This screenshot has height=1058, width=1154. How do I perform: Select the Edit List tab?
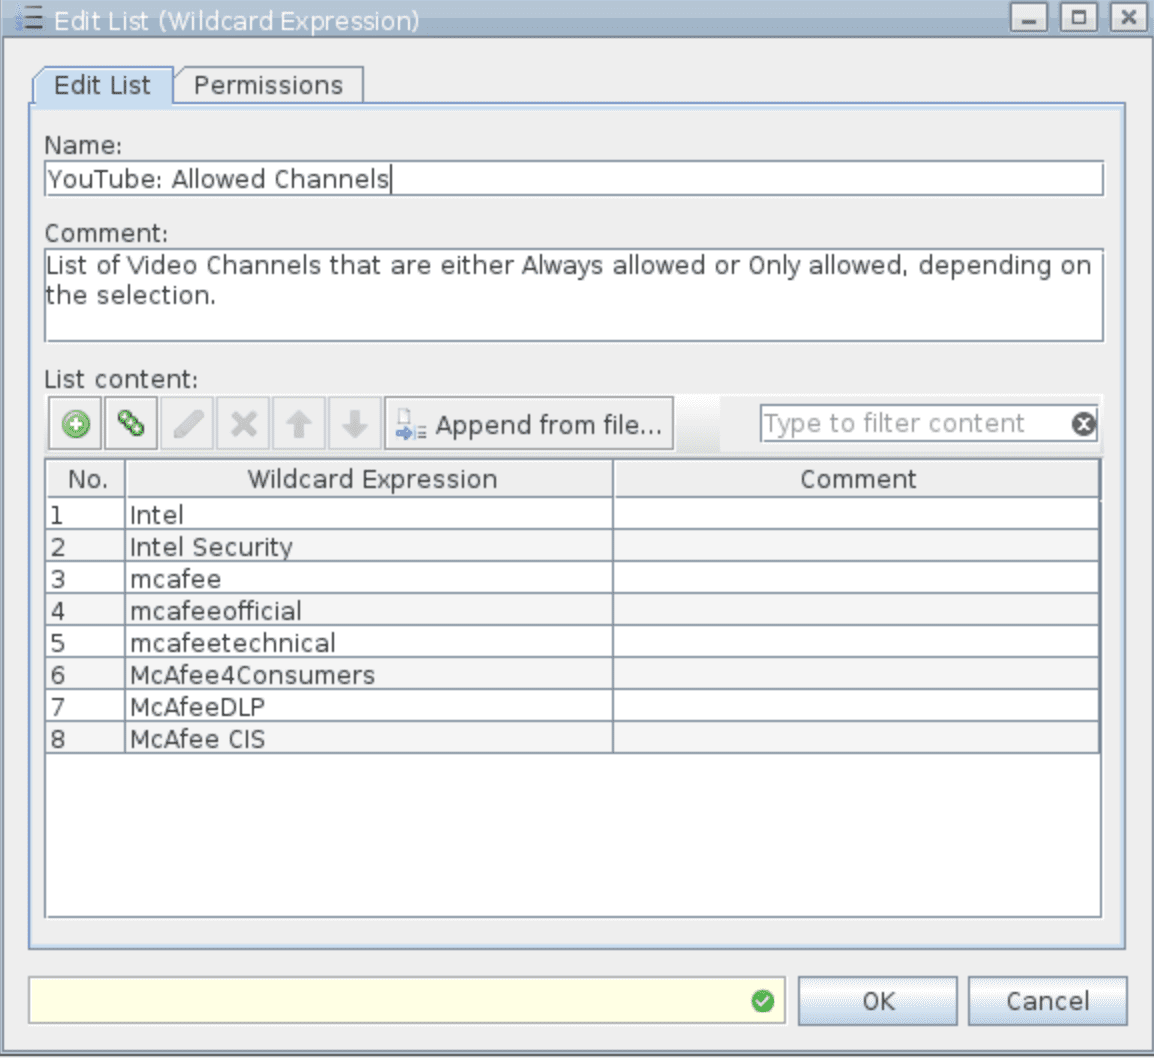[102, 85]
